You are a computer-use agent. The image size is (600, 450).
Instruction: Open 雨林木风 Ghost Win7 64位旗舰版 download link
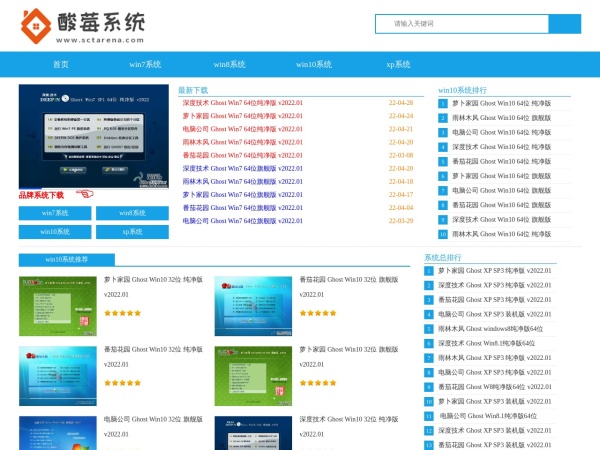[x=243, y=181]
